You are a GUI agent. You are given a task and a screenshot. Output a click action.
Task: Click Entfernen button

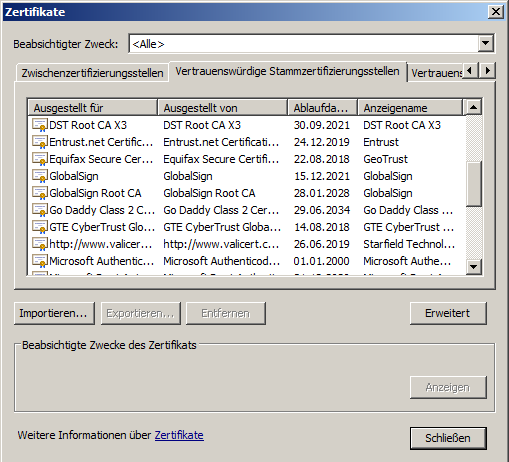(x=226, y=313)
